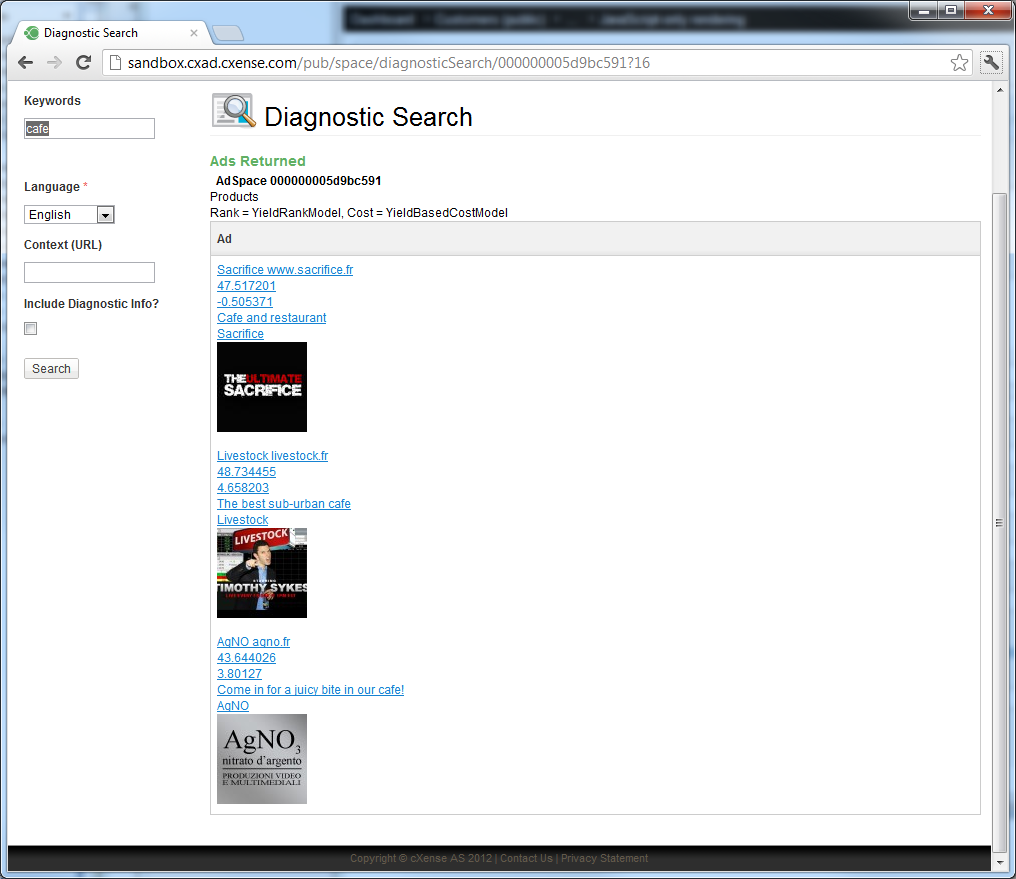Bookmark this page with the star icon

coord(959,63)
